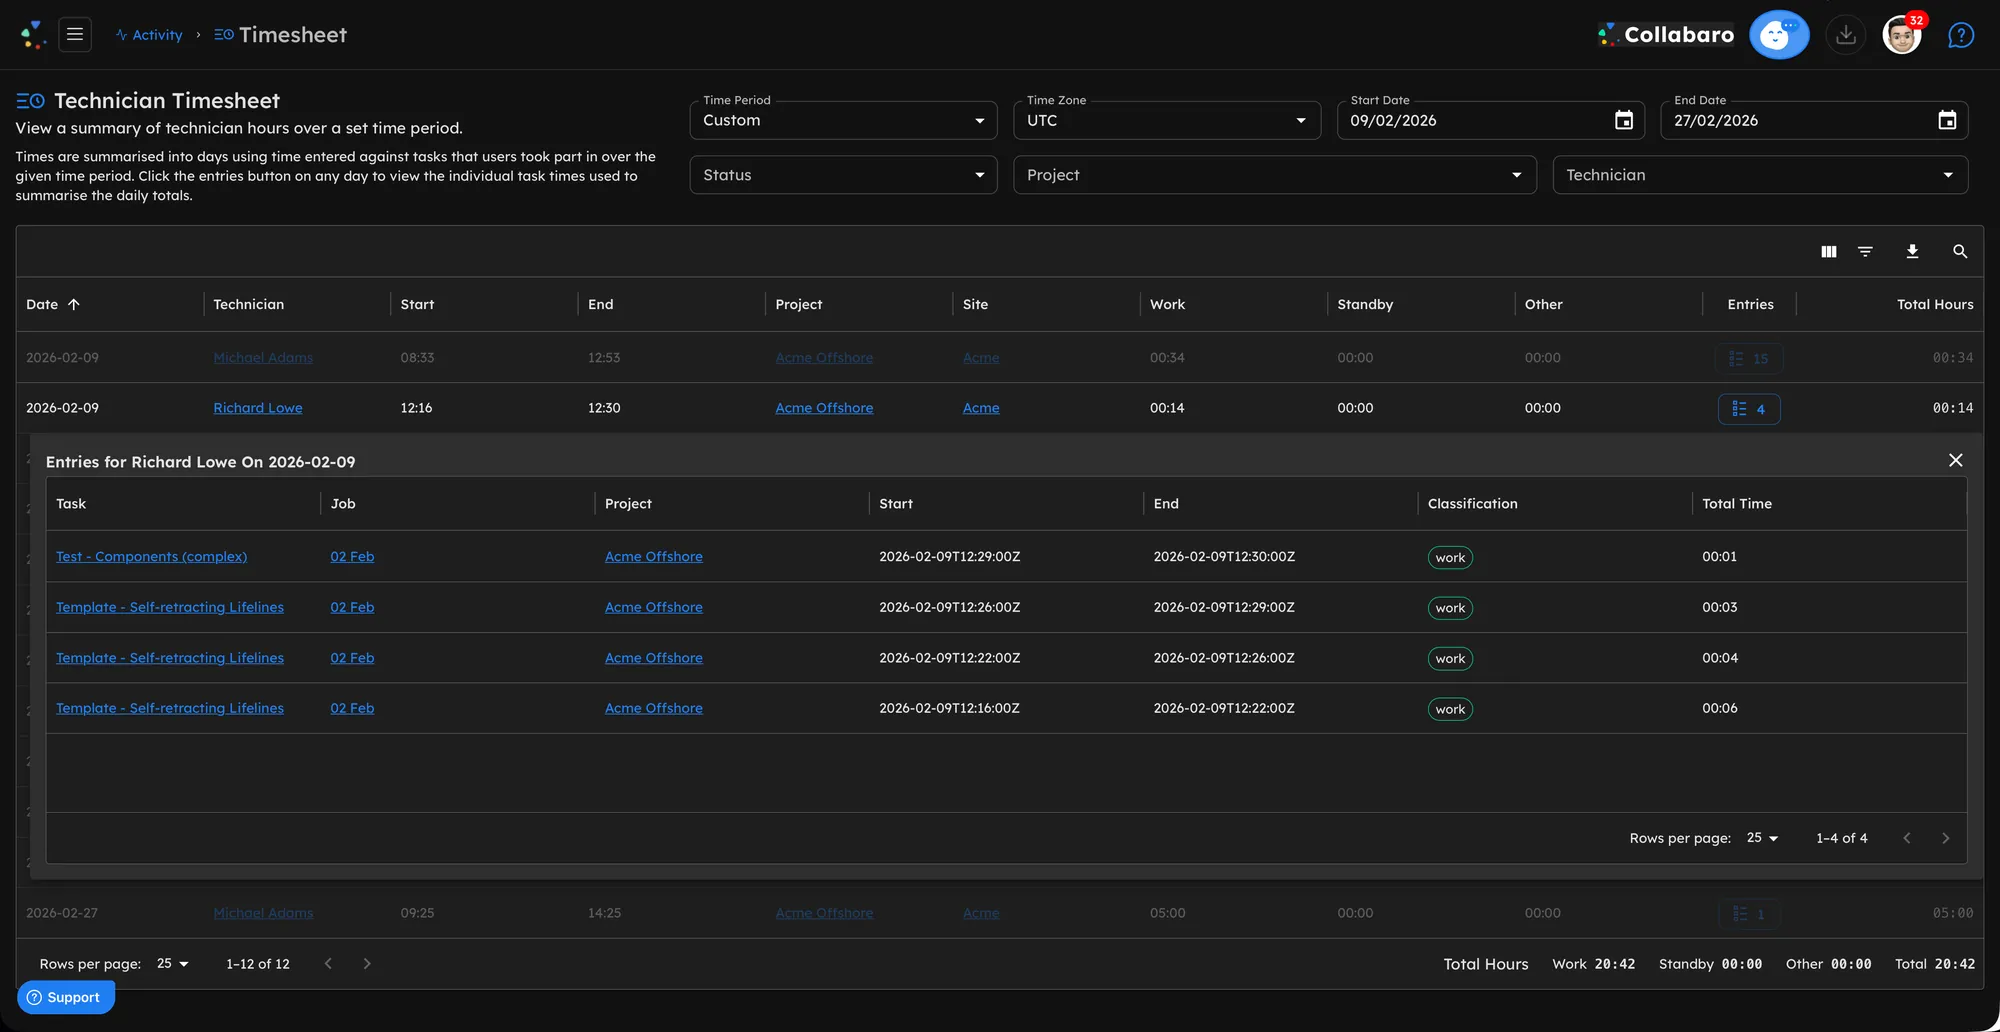Screen dimensions: 2000x1032
Task: Click the Technician column header
Action: (x=249, y=304)
